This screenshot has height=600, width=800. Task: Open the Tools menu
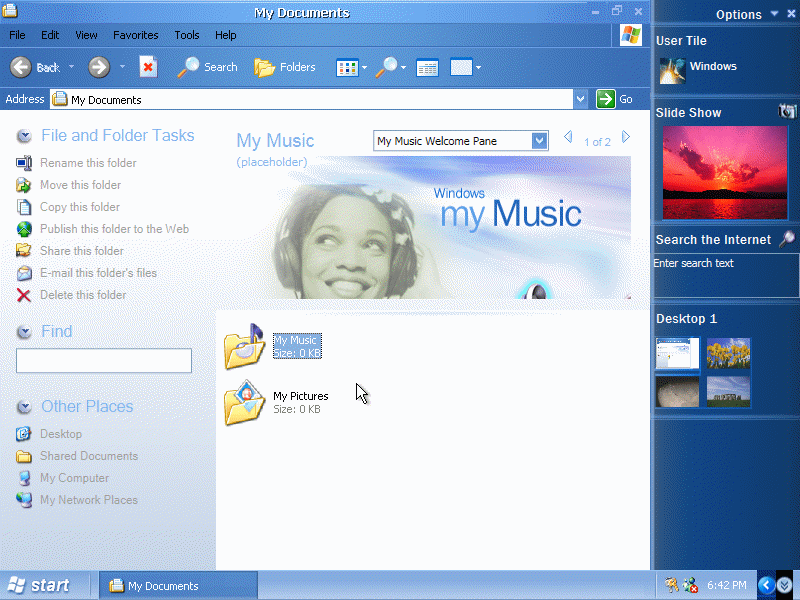pyautogui.click(x=187, y=35)
